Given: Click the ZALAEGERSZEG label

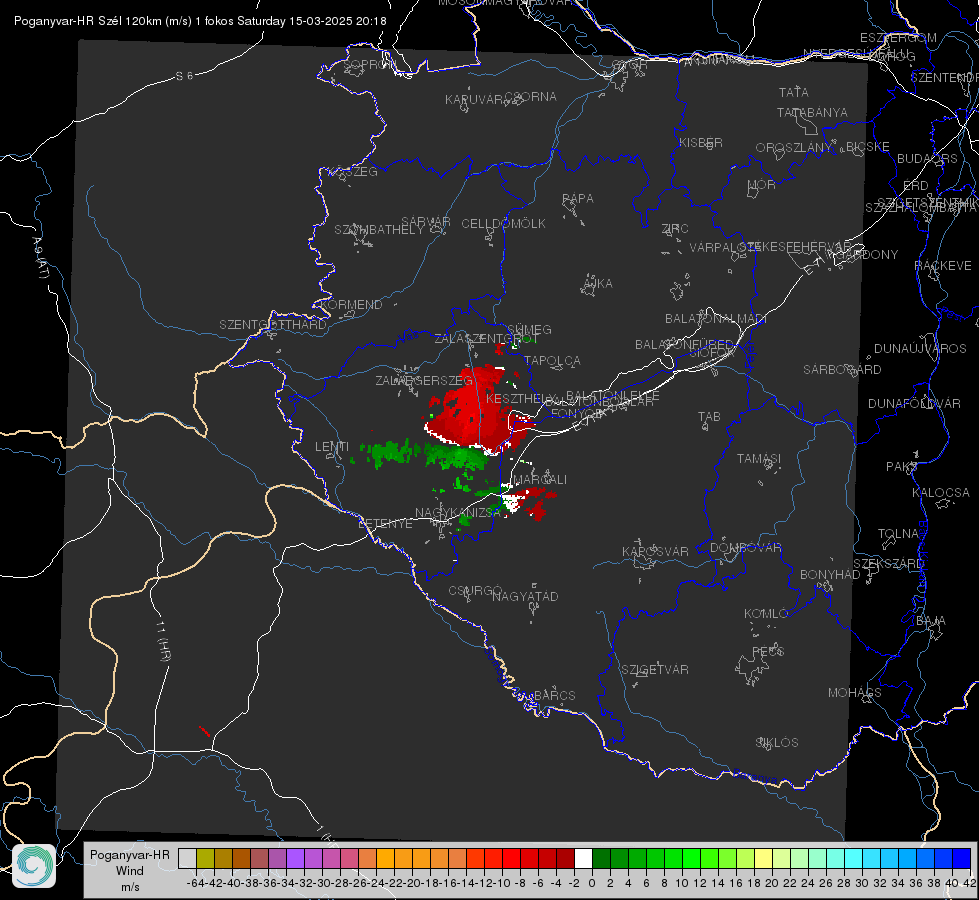Looking at the screenshot, I should (x=424, y=380).
